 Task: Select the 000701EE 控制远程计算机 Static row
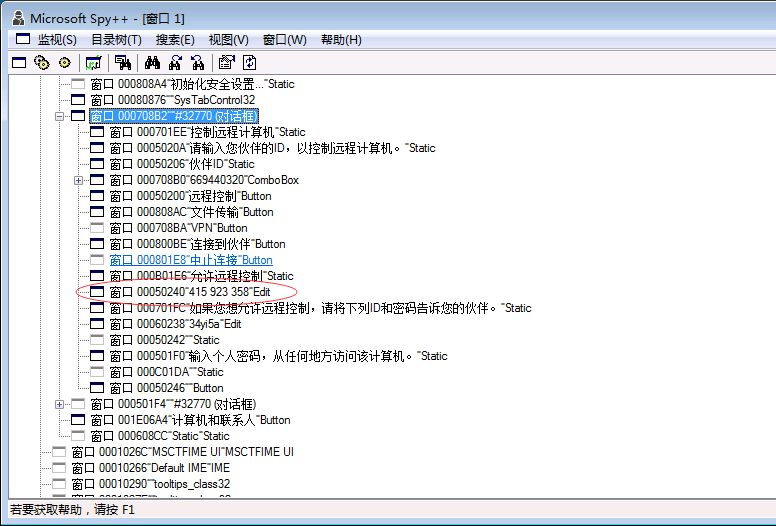click(207, 132)
